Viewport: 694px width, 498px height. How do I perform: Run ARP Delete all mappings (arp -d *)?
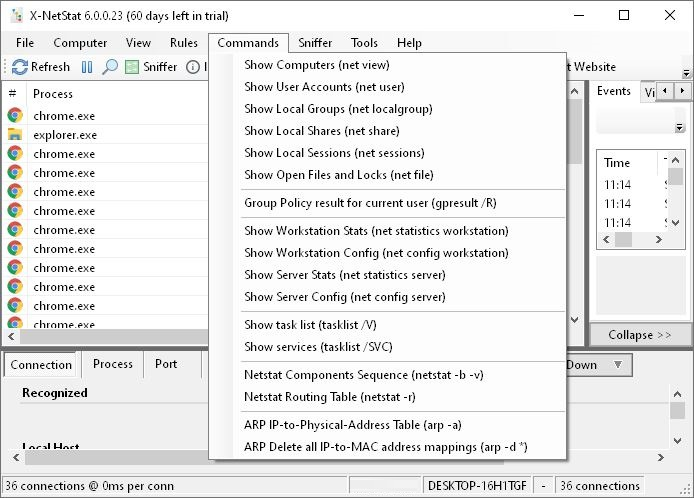pyautogui.click(x=387, y=447)
